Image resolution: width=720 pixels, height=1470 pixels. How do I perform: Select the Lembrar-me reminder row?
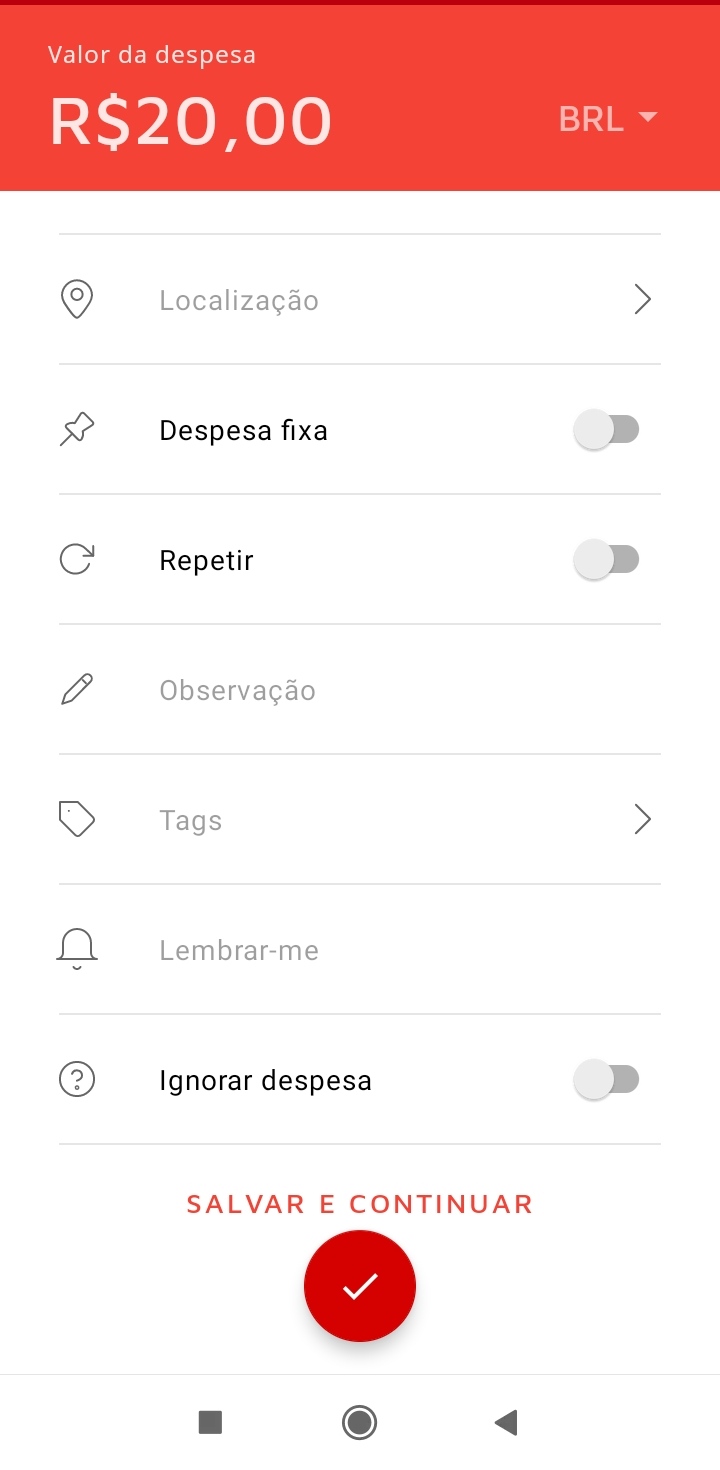(360, 950)
